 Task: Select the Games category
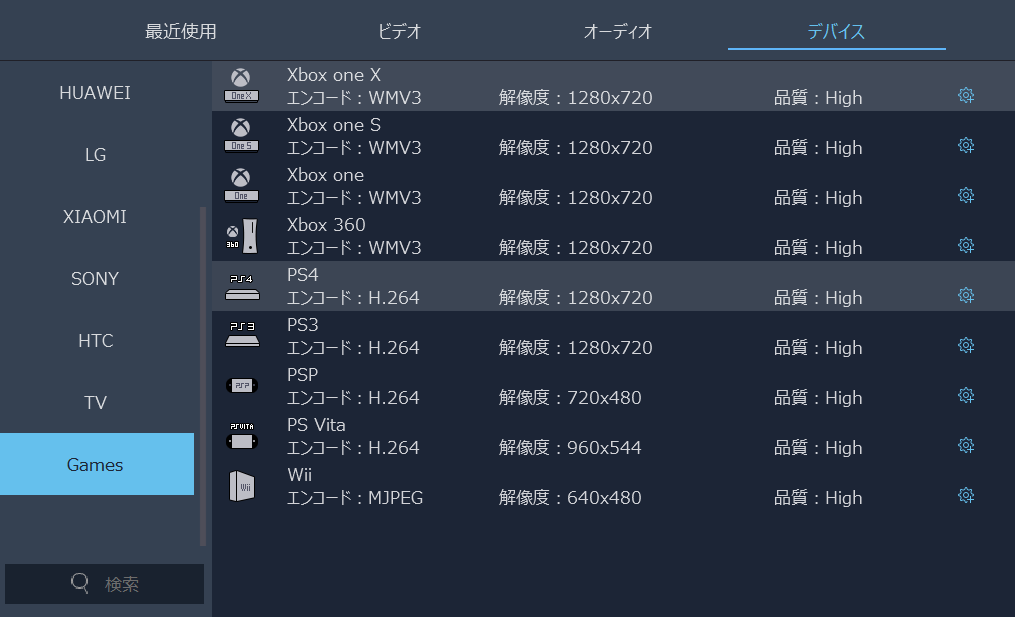pyautogui.click(x=95, y=464)
